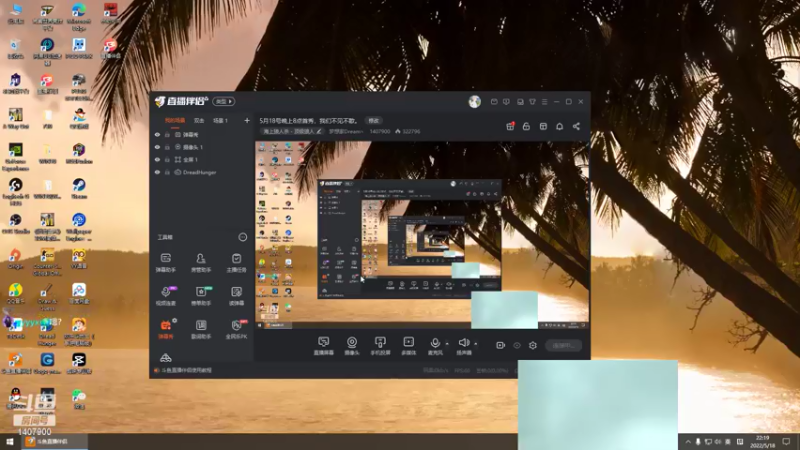Viewport: 800px width, 450px height.
Task: Toggle visibility of 全屏 1 layer
Action: 157,160
